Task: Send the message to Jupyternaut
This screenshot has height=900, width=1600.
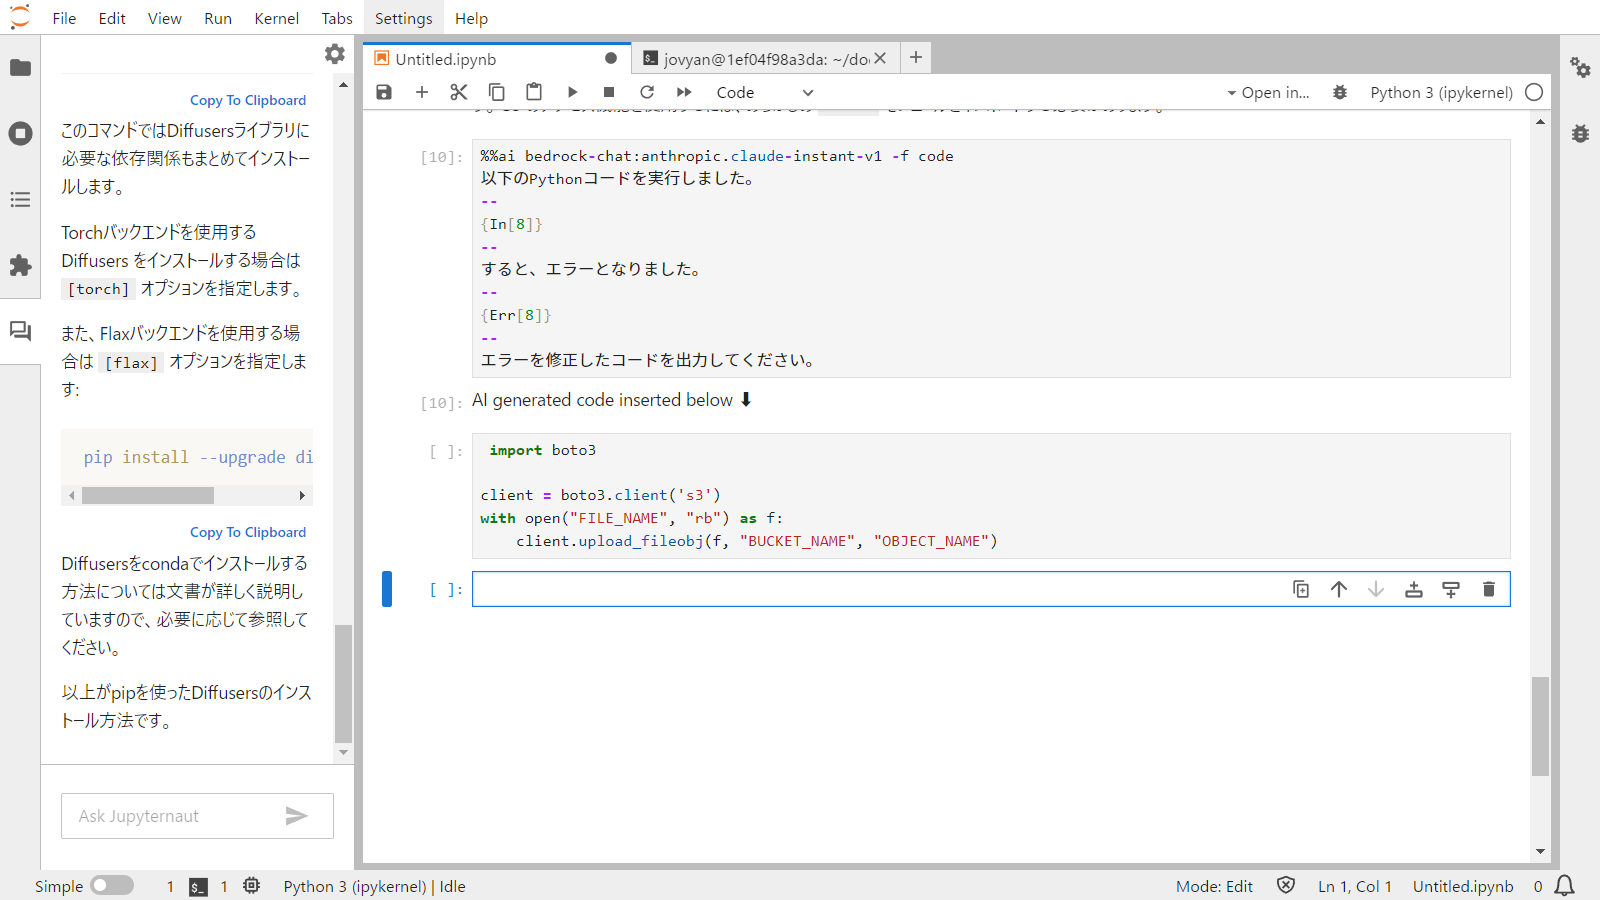Action: click(296, 816)
